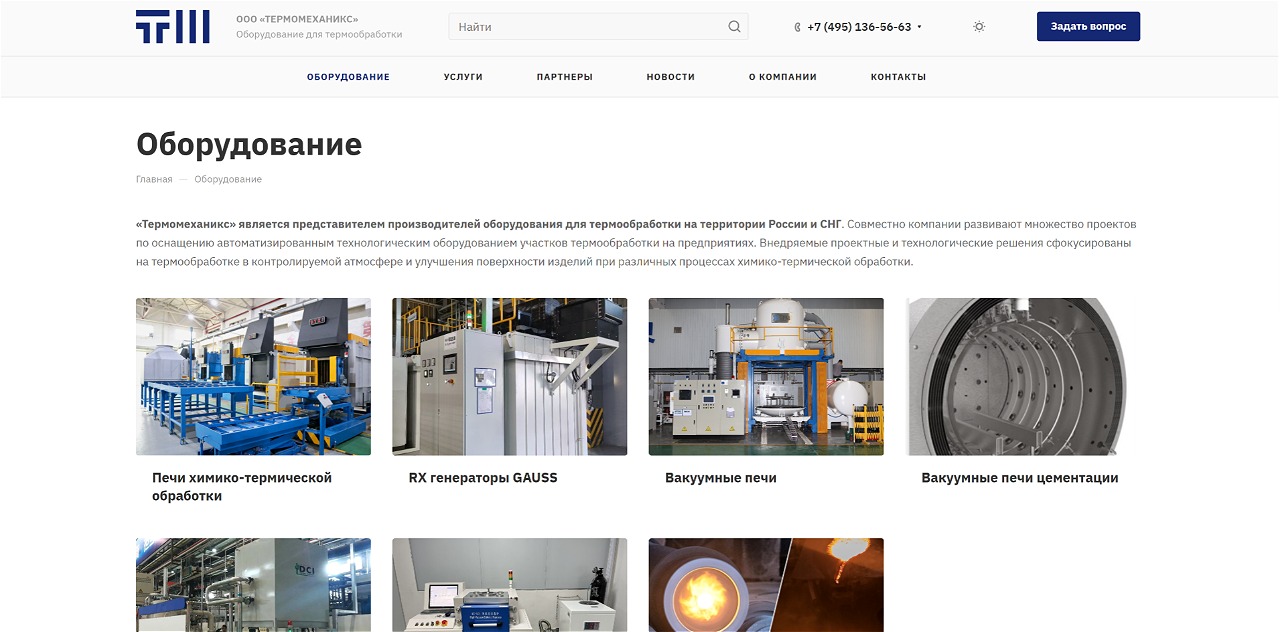This screenshot has width=1280, height=632.
Task: Toggle the light/dark theme sun icon
Action: 979,27
